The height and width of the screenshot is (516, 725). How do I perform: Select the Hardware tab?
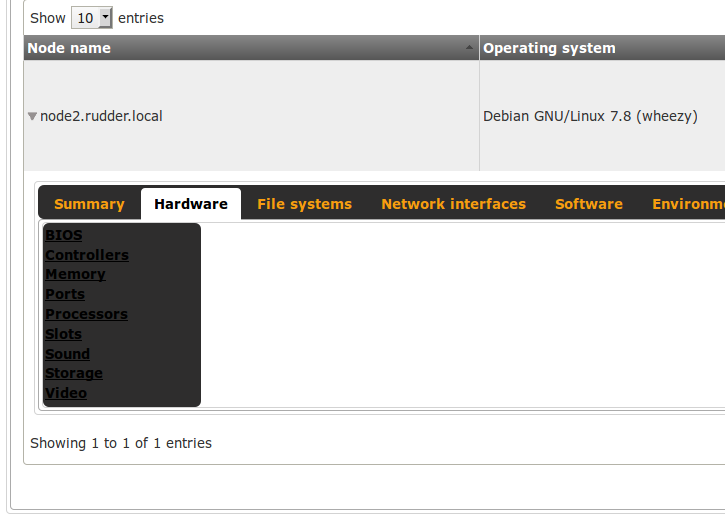pos(191,204)
